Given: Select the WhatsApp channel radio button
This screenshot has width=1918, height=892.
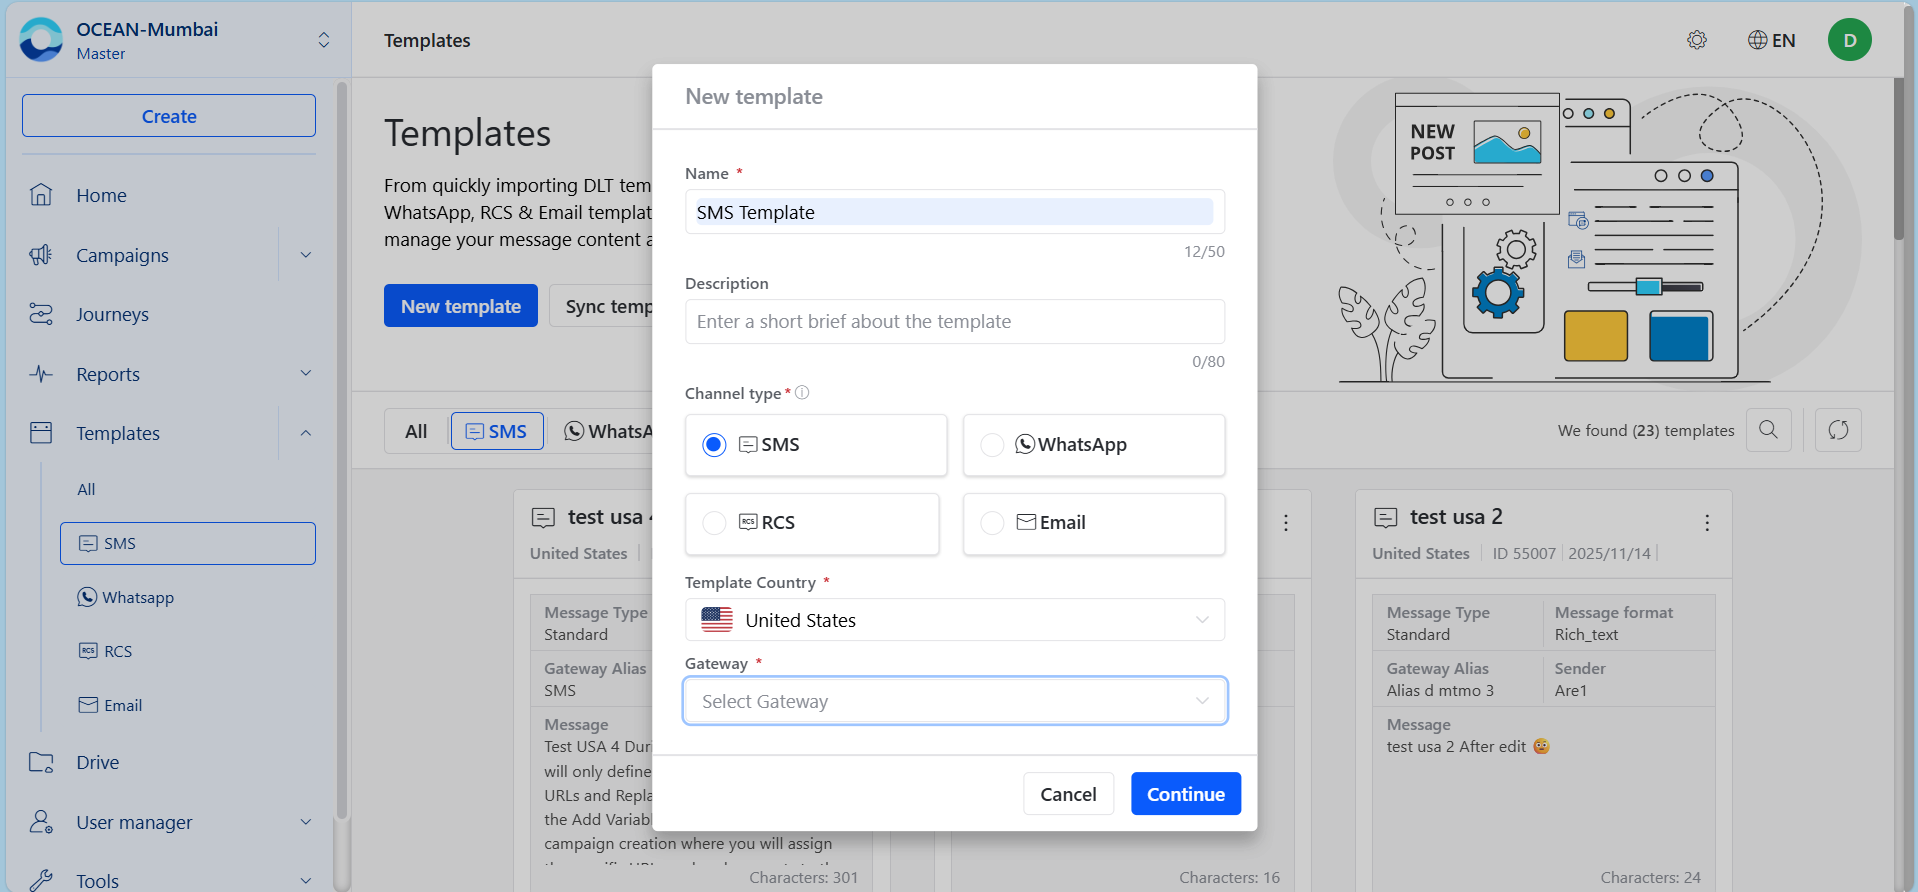Looking at the screenshot, I should point(992,445).
